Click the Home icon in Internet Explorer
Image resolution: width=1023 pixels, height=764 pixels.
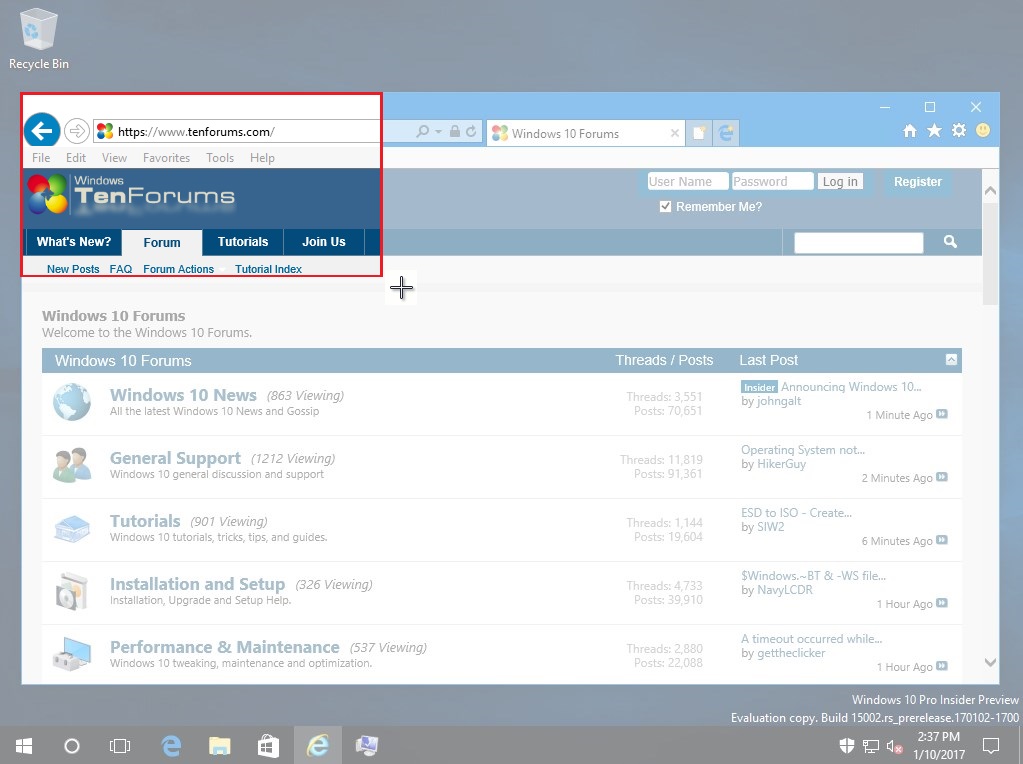click(909, 131)
